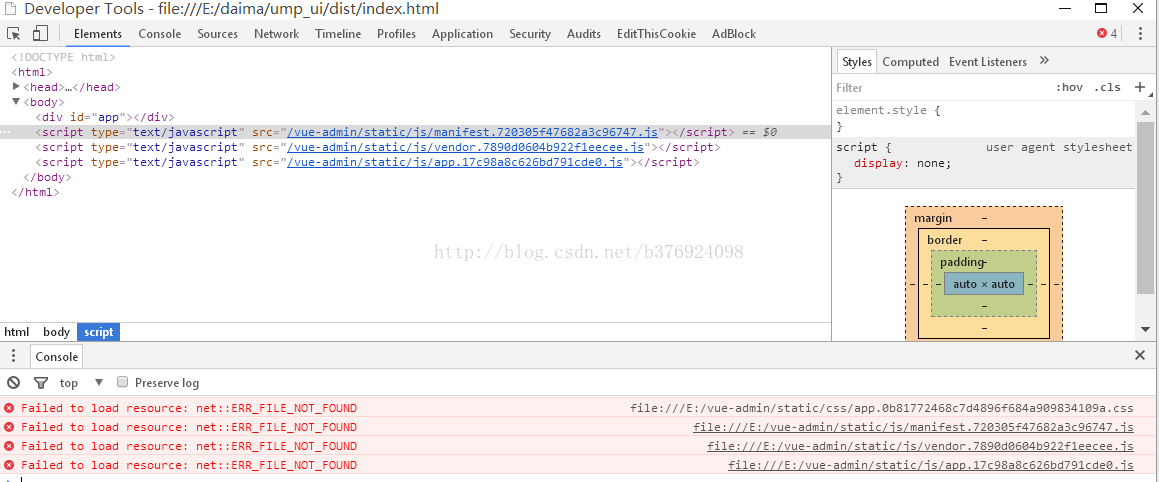Open the EditThisCookie tab
Screen dimensions: 1159x482
pos(656,33)
